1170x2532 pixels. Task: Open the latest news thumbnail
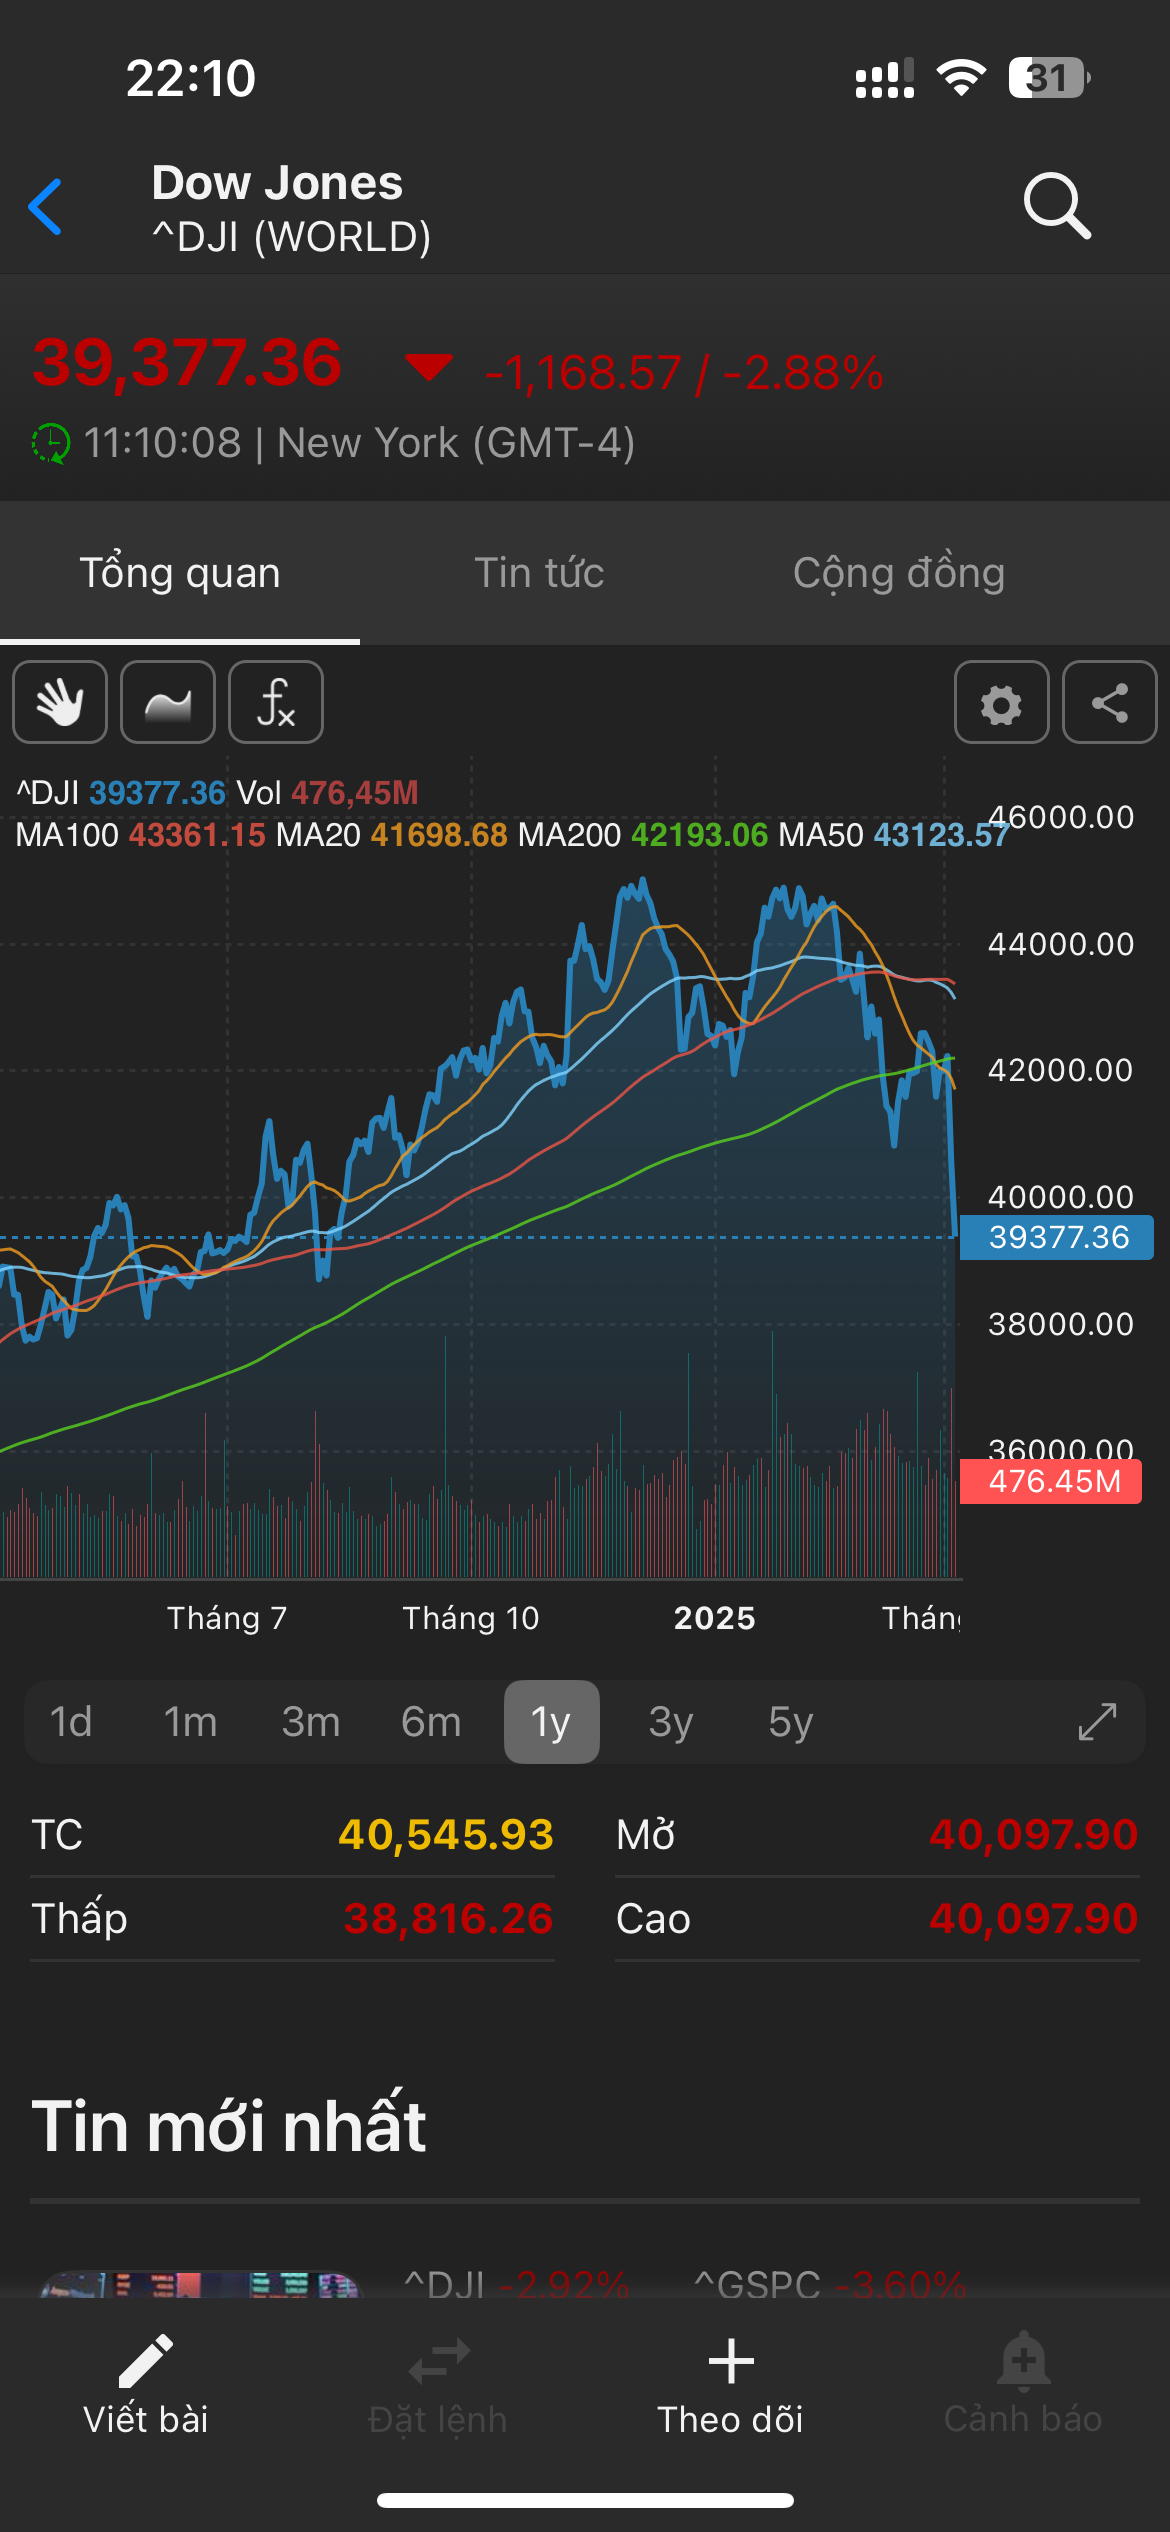200,2282
